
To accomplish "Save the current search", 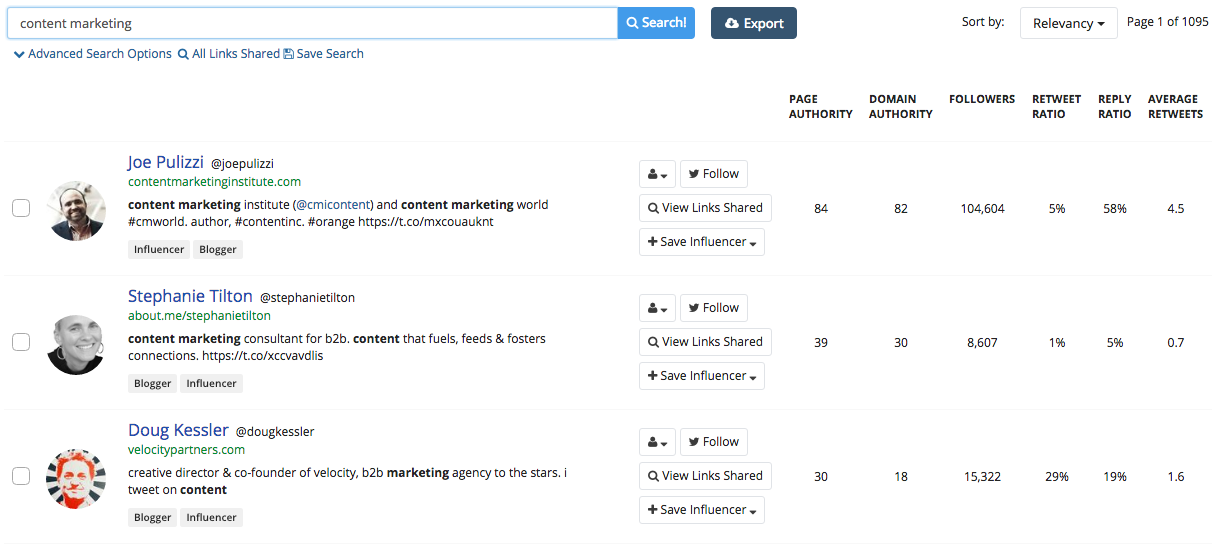I will [323, 54].
